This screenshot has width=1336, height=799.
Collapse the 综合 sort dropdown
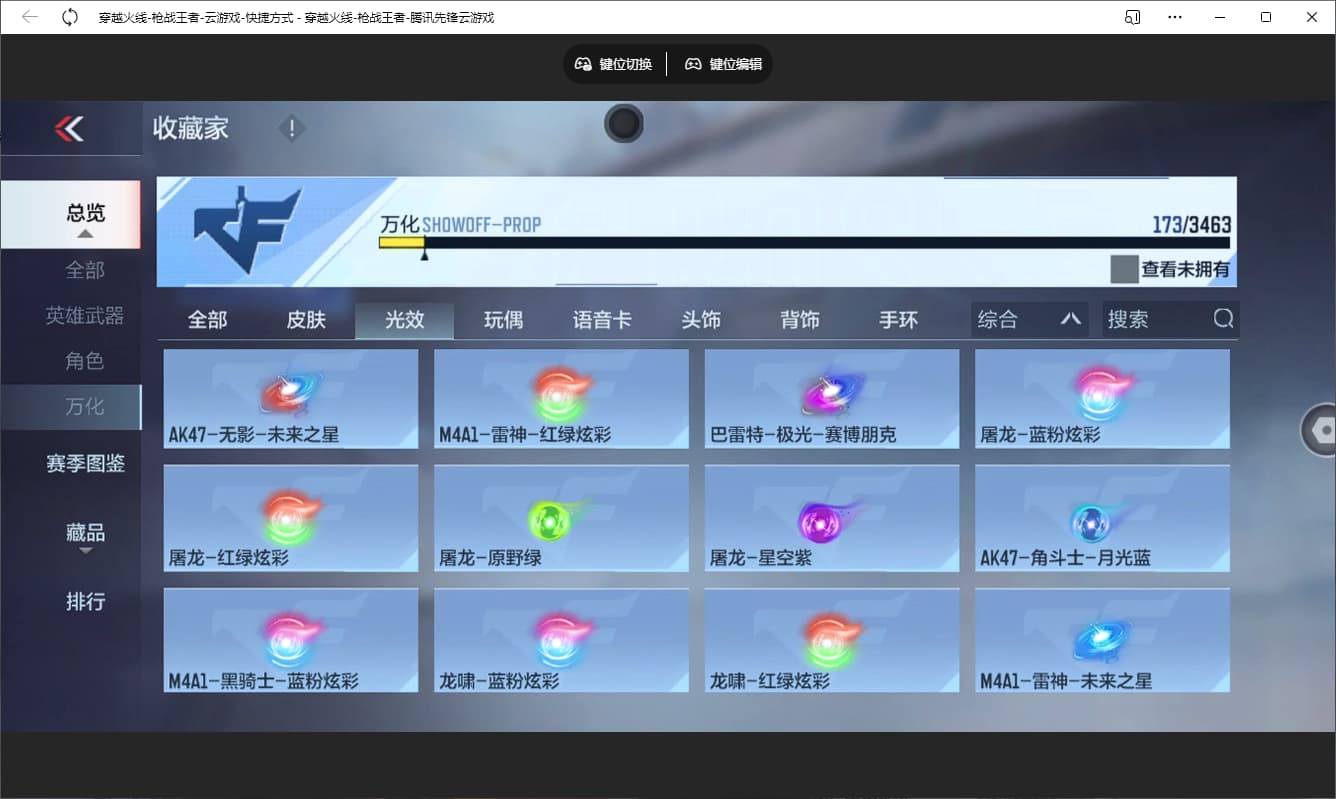tap(1072, 318)
